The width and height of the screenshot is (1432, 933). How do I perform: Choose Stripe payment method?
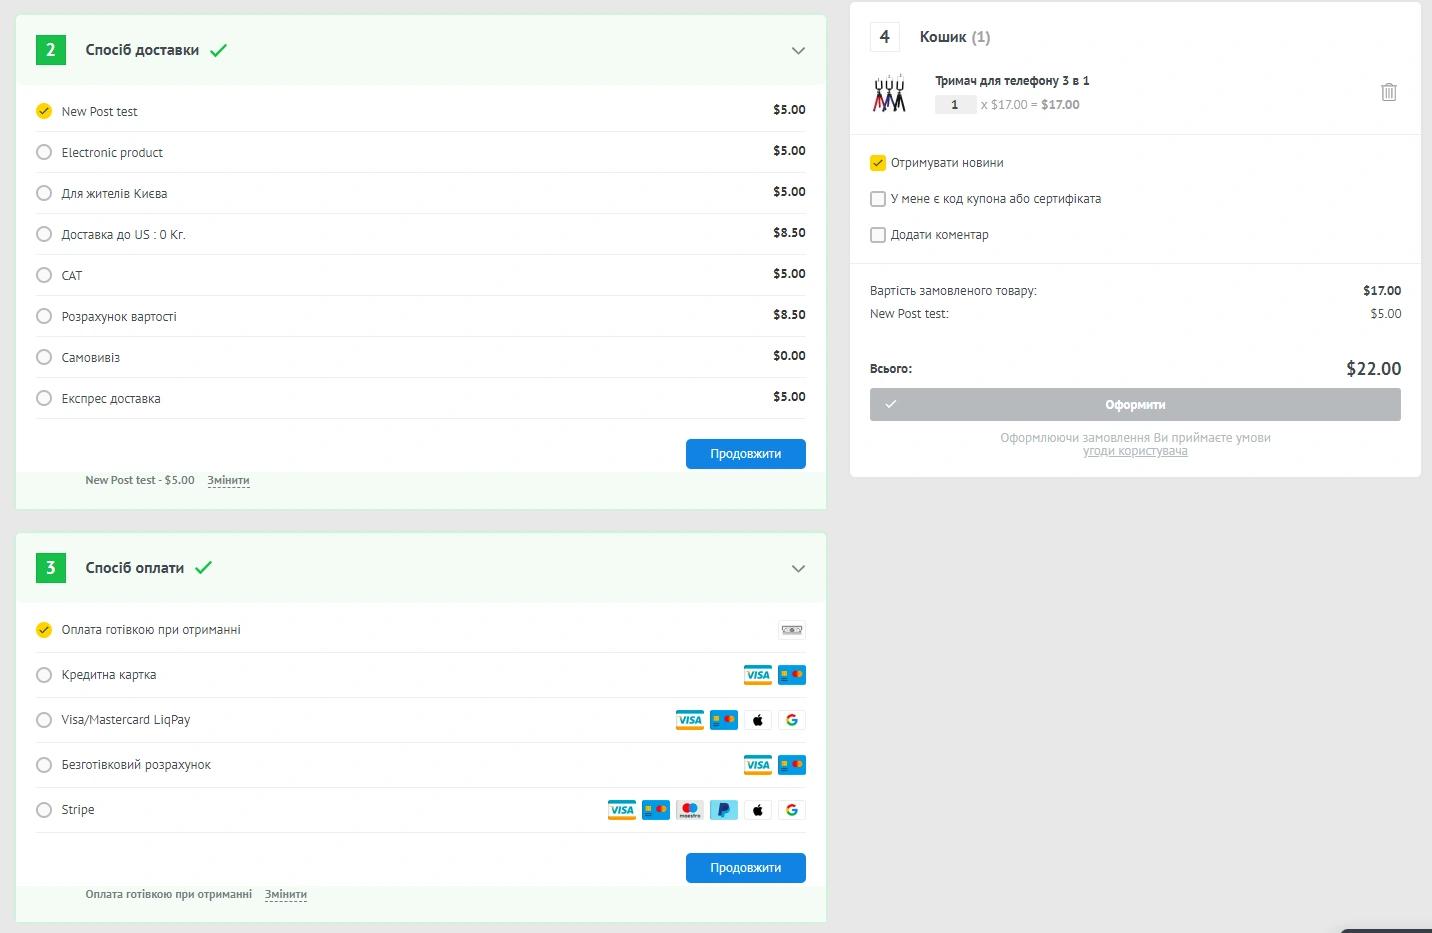pyautogui.click(x=44, y=810)
